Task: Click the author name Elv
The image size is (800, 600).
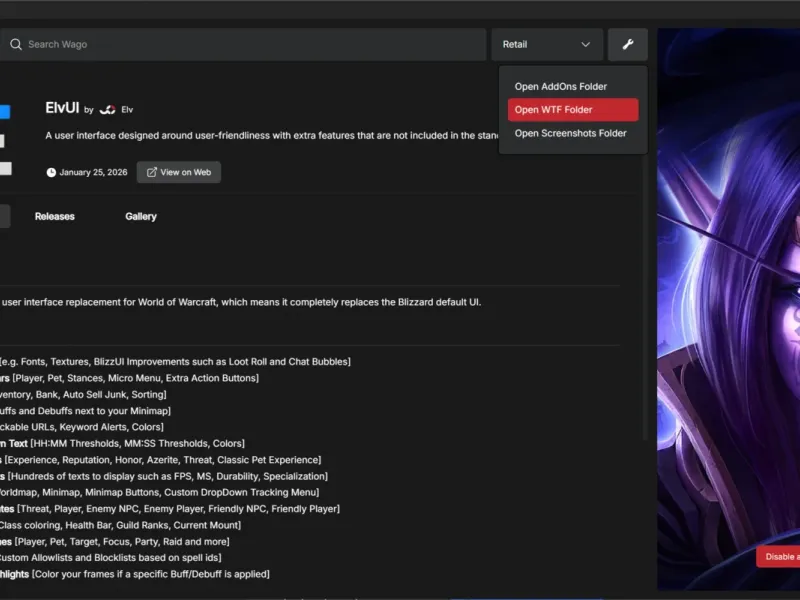Action: (x=127, y=110)
